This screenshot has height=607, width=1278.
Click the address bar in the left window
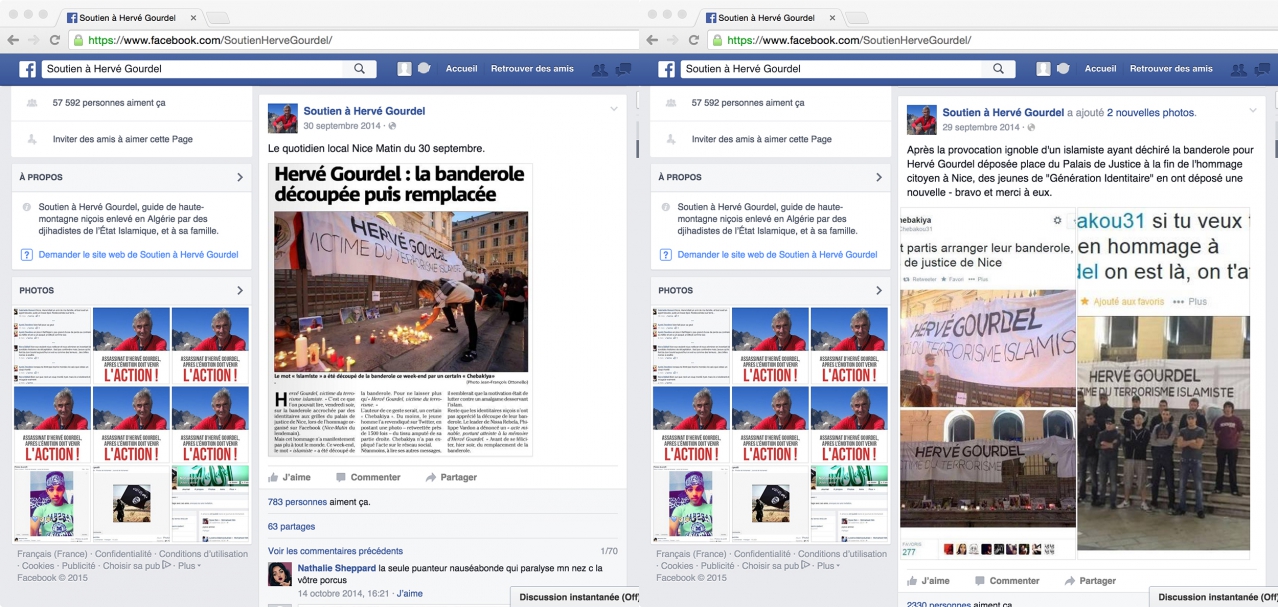(354, 40)
